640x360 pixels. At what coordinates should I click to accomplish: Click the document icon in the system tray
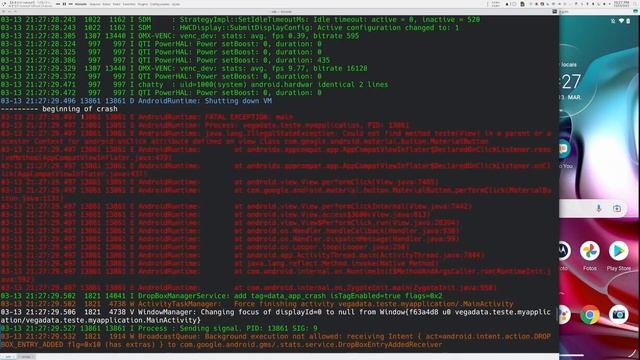[x=522, y=4]
